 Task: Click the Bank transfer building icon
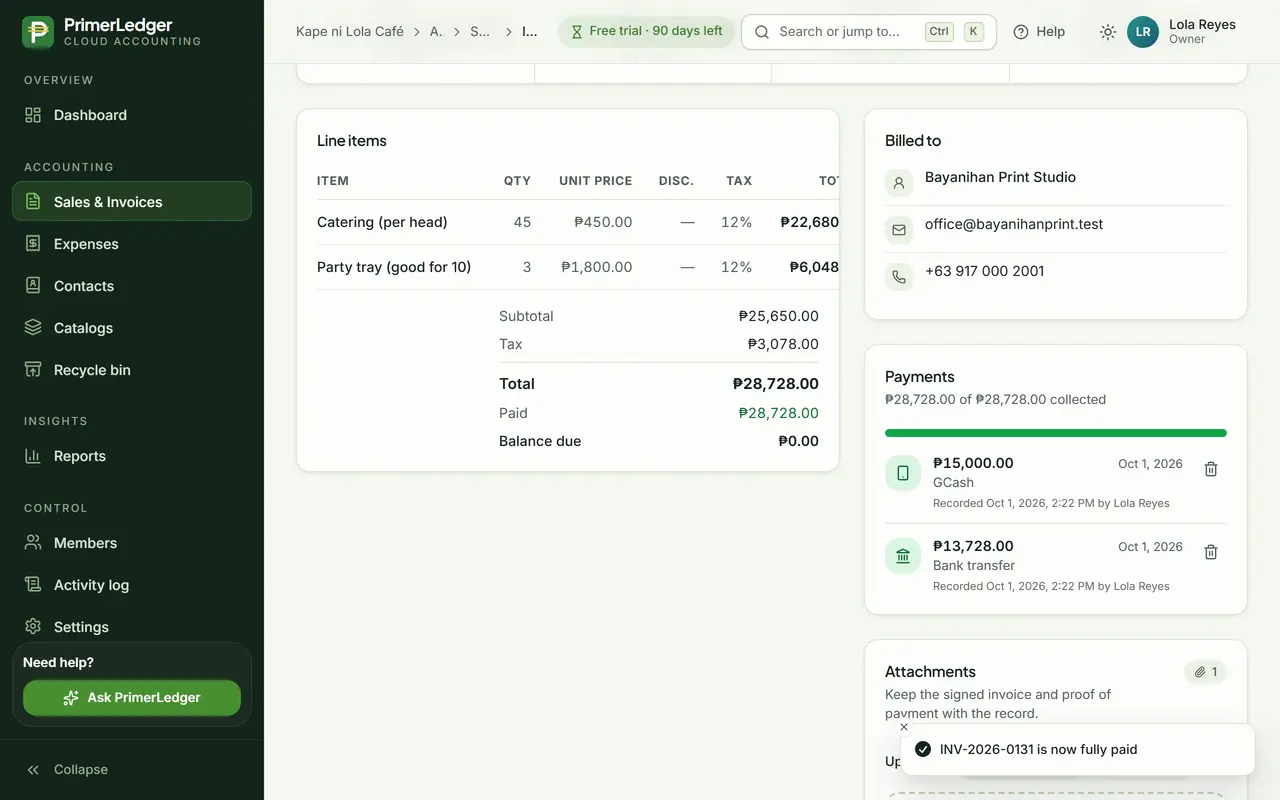click(x=903, y=556)
